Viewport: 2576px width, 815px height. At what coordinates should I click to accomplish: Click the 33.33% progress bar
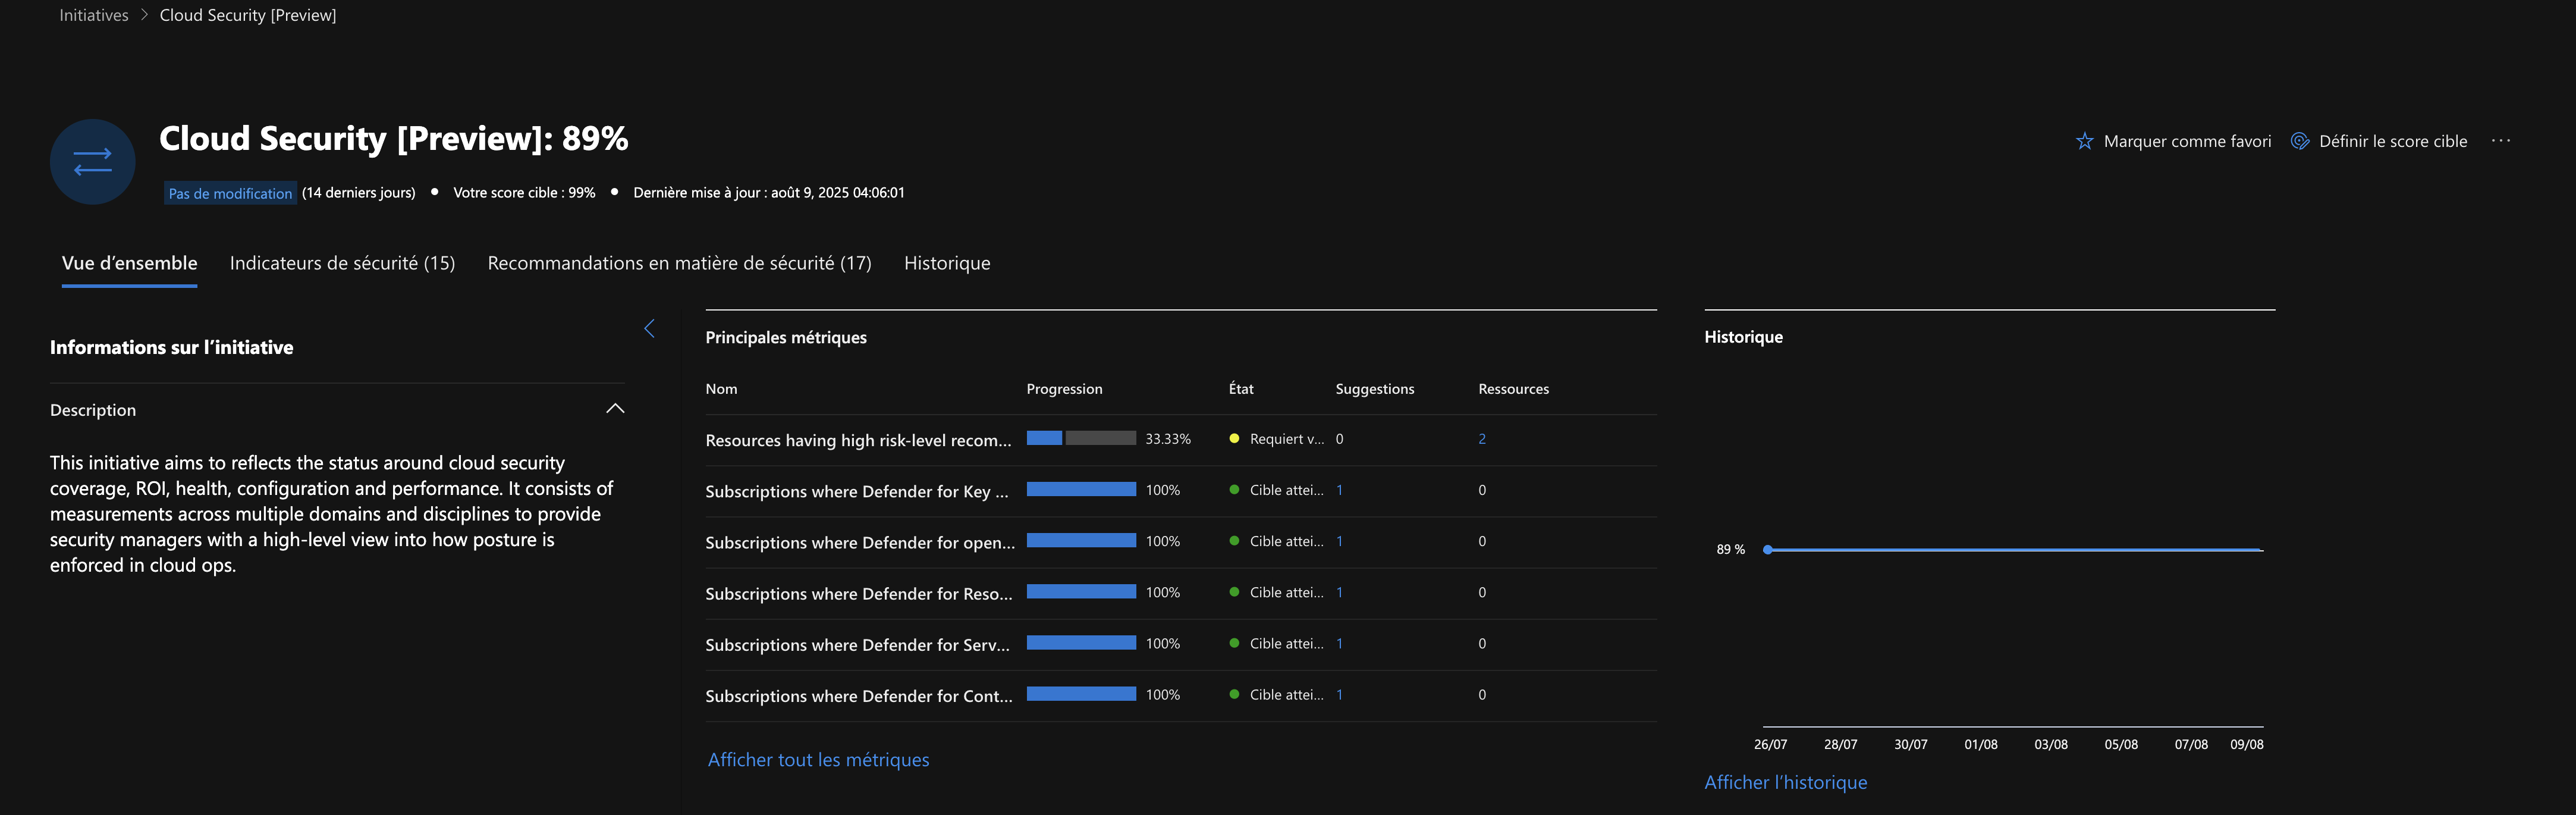pos(1081,438)
